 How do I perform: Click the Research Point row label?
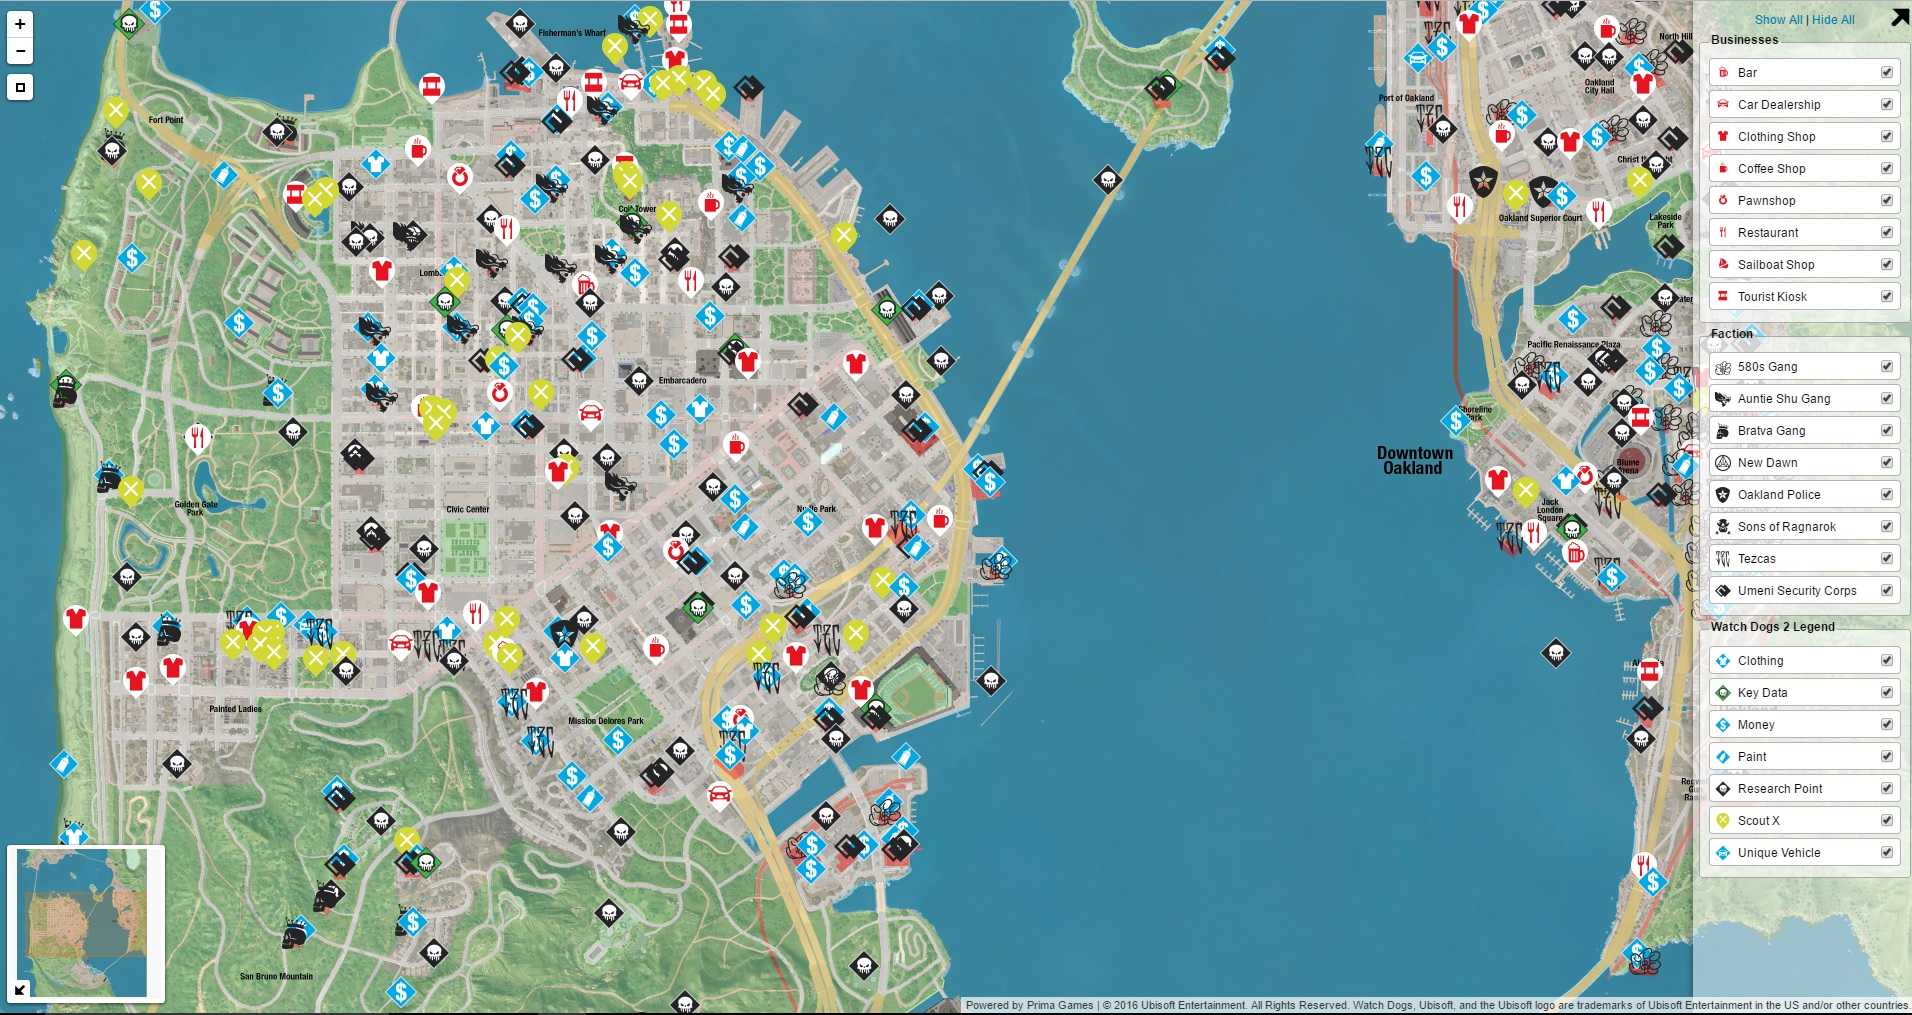(x=1780, y=789)
